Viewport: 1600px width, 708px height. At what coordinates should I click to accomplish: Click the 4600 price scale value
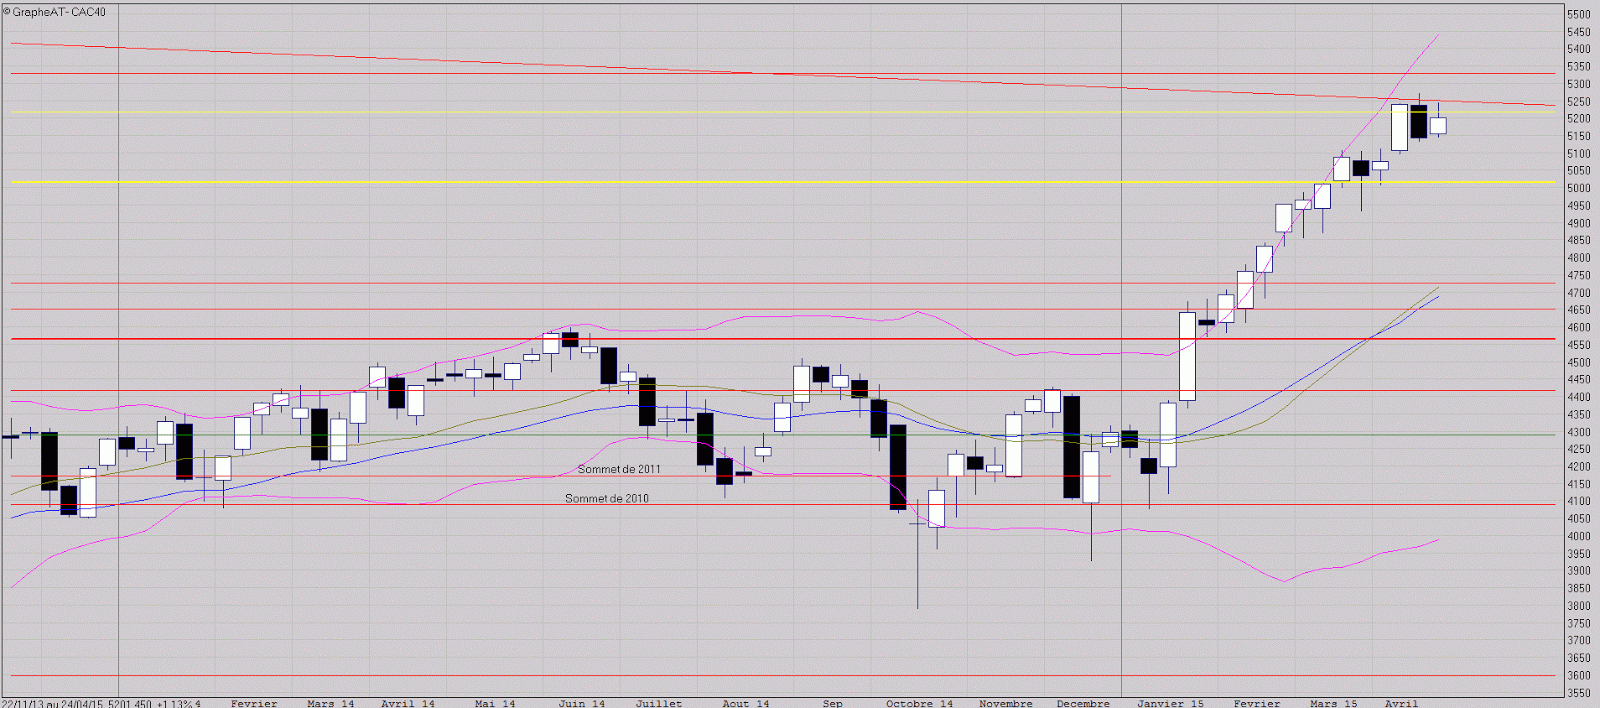pyautogui.click(x=1579, y=327)
